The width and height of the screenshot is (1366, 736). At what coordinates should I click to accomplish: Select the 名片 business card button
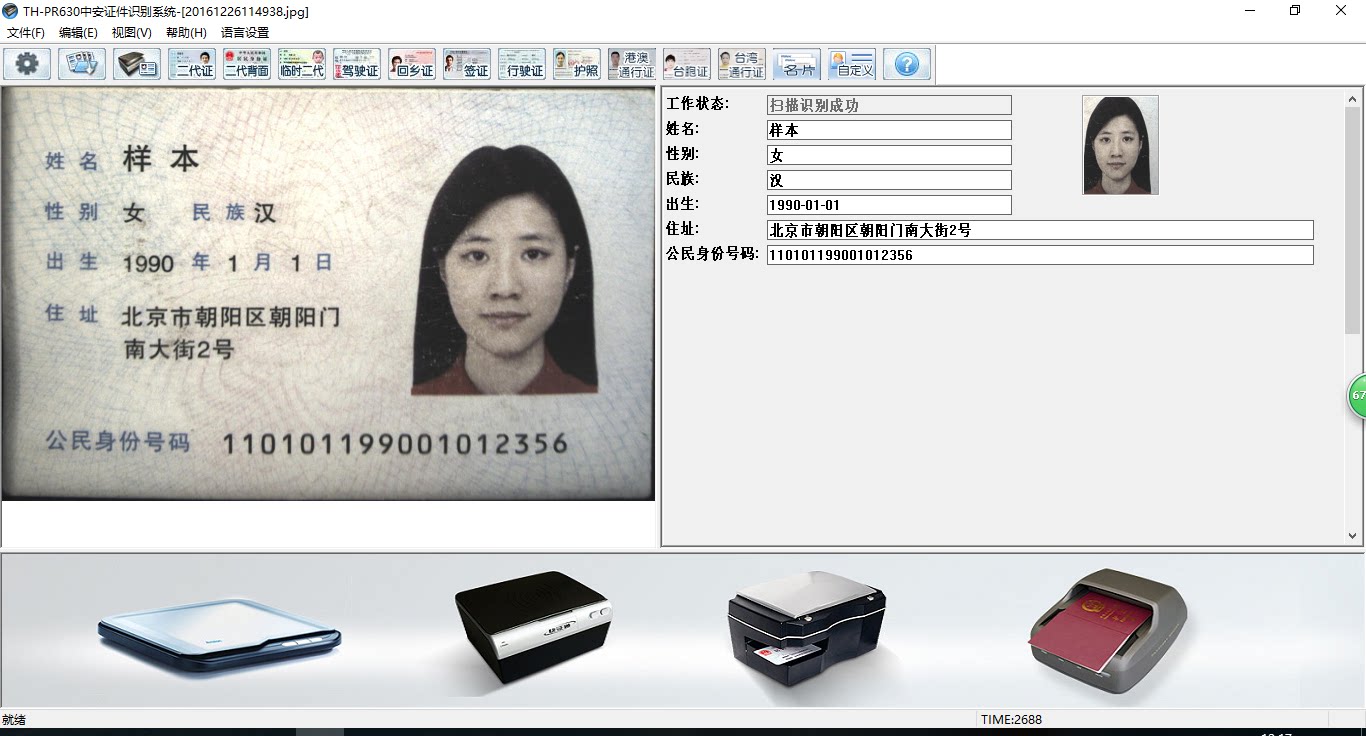coord(797,64)
